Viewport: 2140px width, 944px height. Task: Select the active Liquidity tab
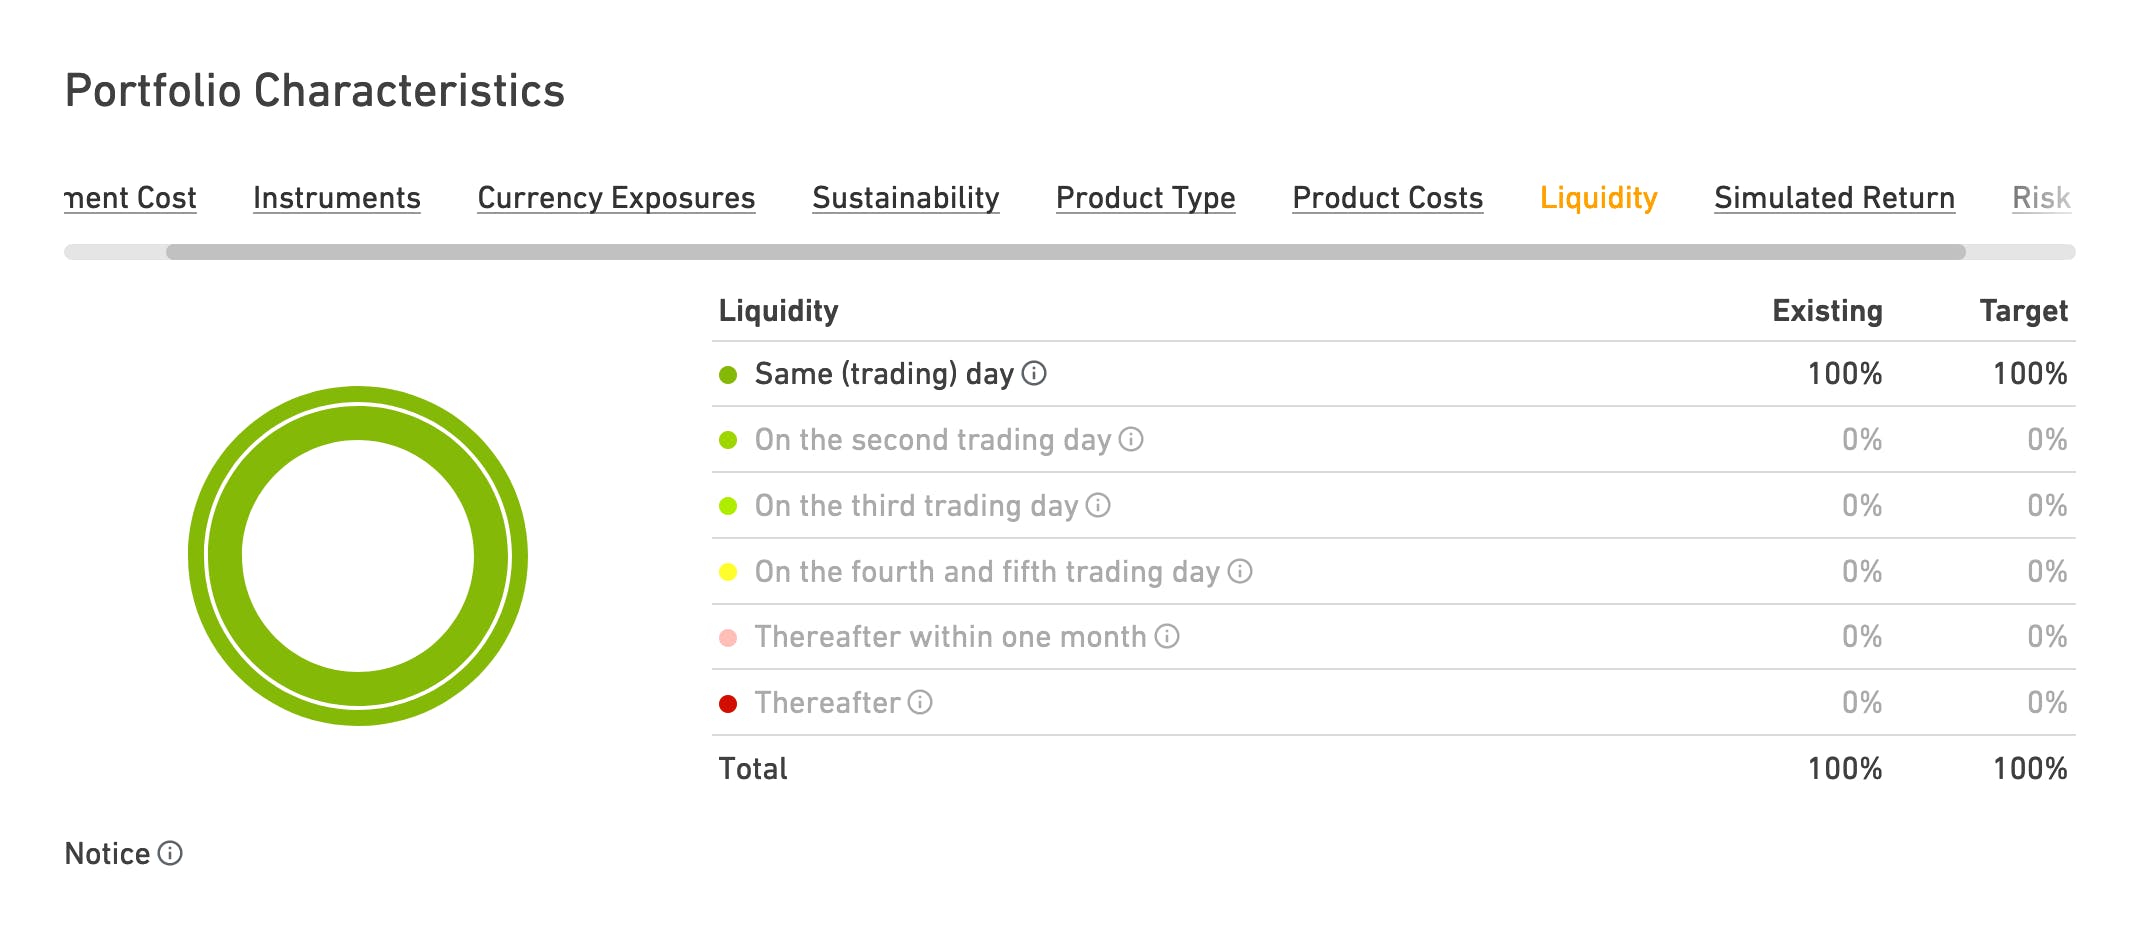1599,198
